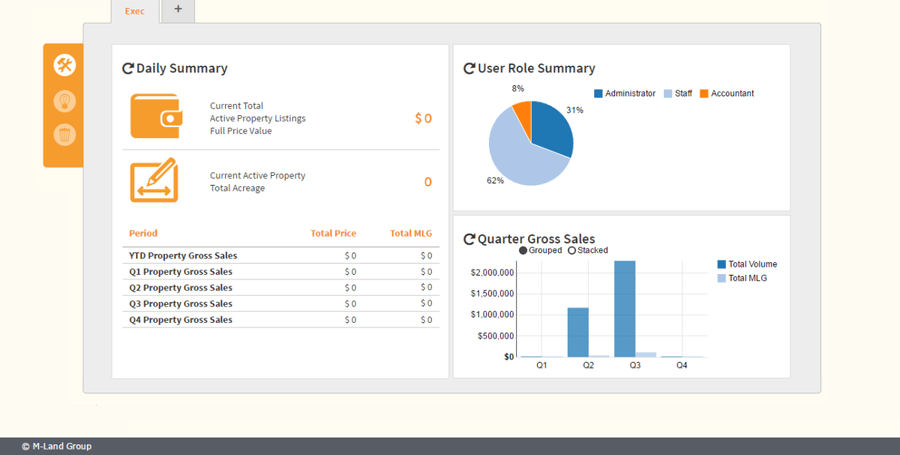
Task: Open the tools (wrench and hammer) icon
Action: pyautogui.click(x=64, y=65)
